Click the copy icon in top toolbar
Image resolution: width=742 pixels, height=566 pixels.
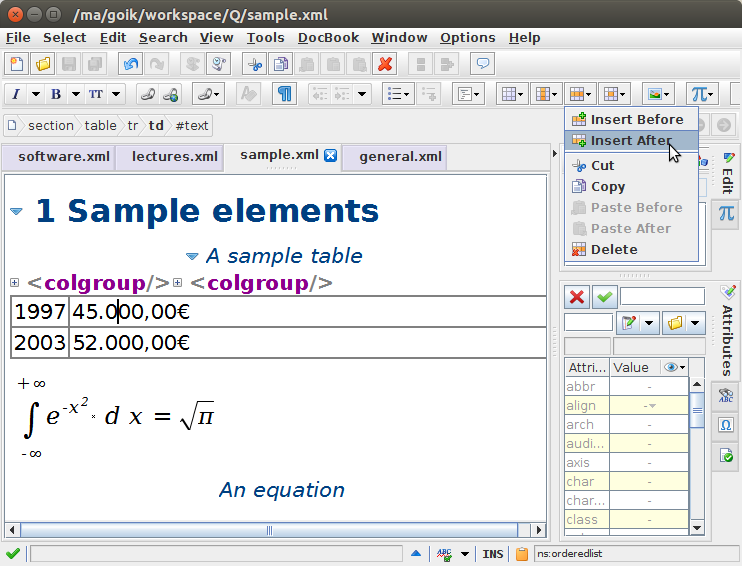(x=281, y=64)
